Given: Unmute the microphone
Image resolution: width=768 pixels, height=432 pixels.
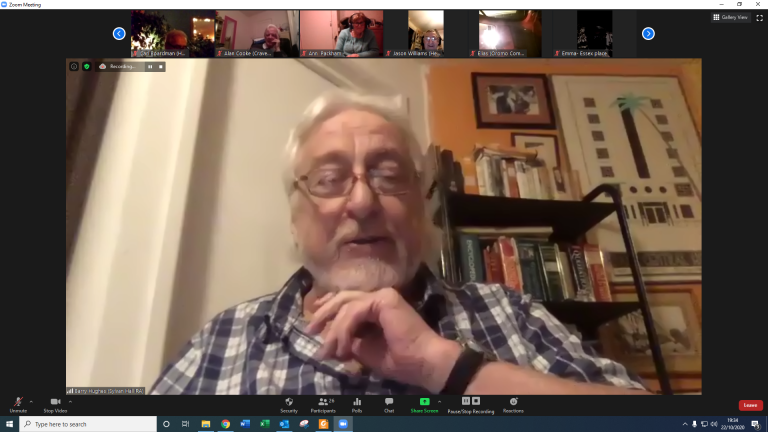Looking at the screenshot, I should pyautogui.click(x=18, y=405).
